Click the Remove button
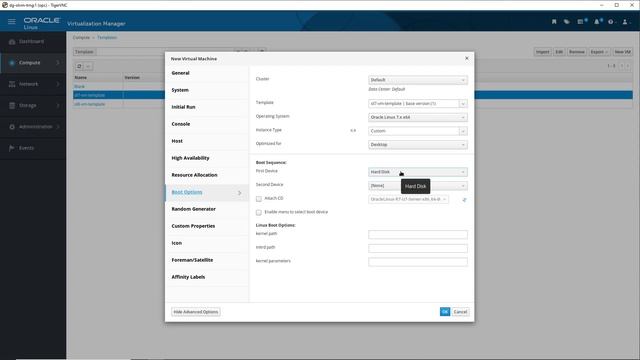Image resolution: width=640 pixels, height=360 pixels. point(576,52)
